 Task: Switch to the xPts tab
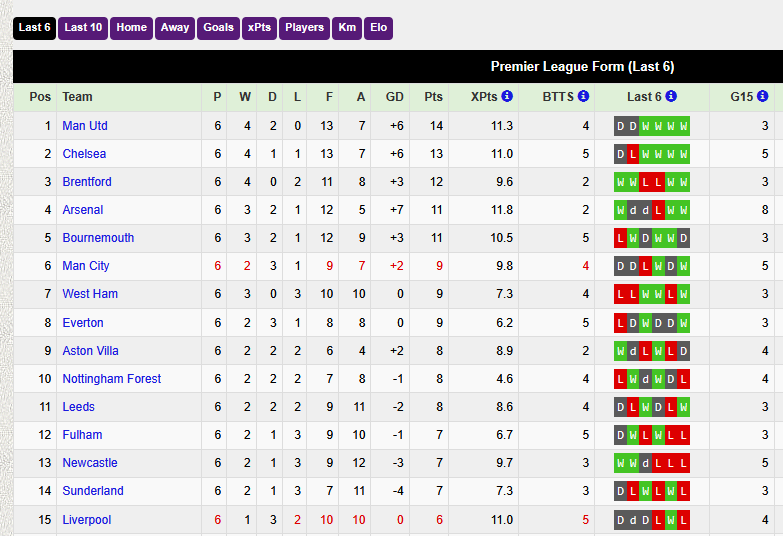click(x=259, y=28)
